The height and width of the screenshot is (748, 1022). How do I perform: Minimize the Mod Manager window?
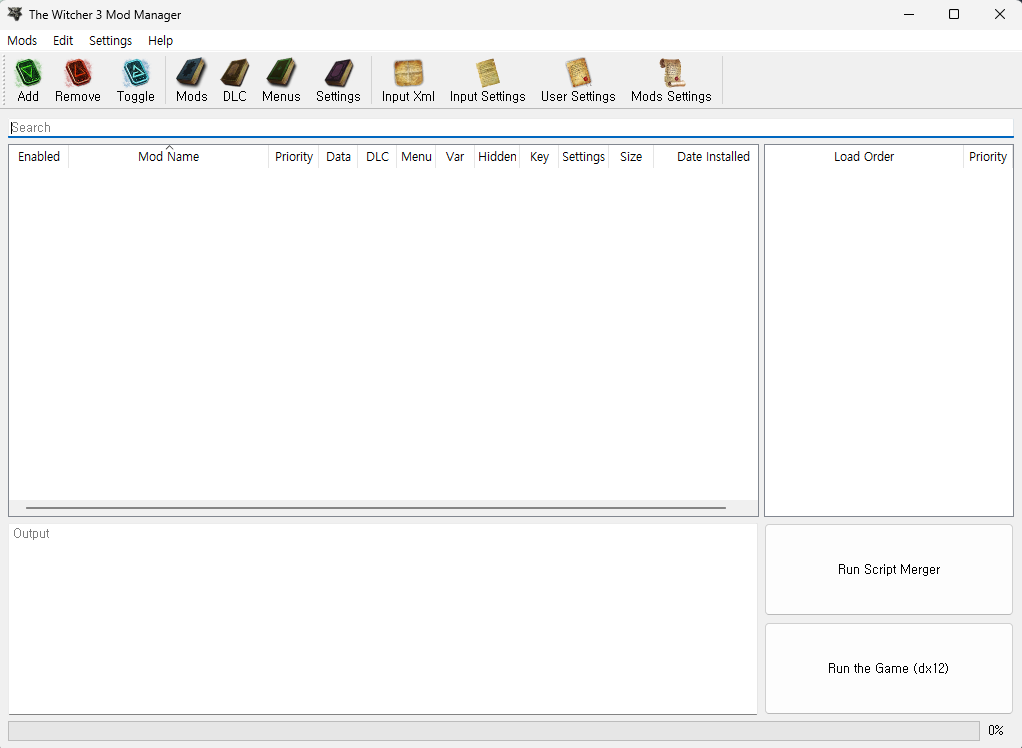[x=909, y=14]
